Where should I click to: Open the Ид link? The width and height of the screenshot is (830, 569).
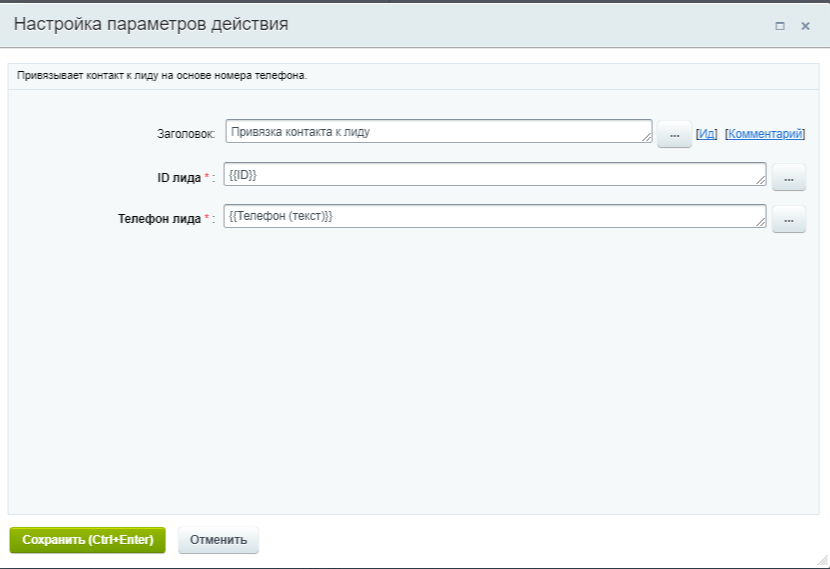[706, 134]
